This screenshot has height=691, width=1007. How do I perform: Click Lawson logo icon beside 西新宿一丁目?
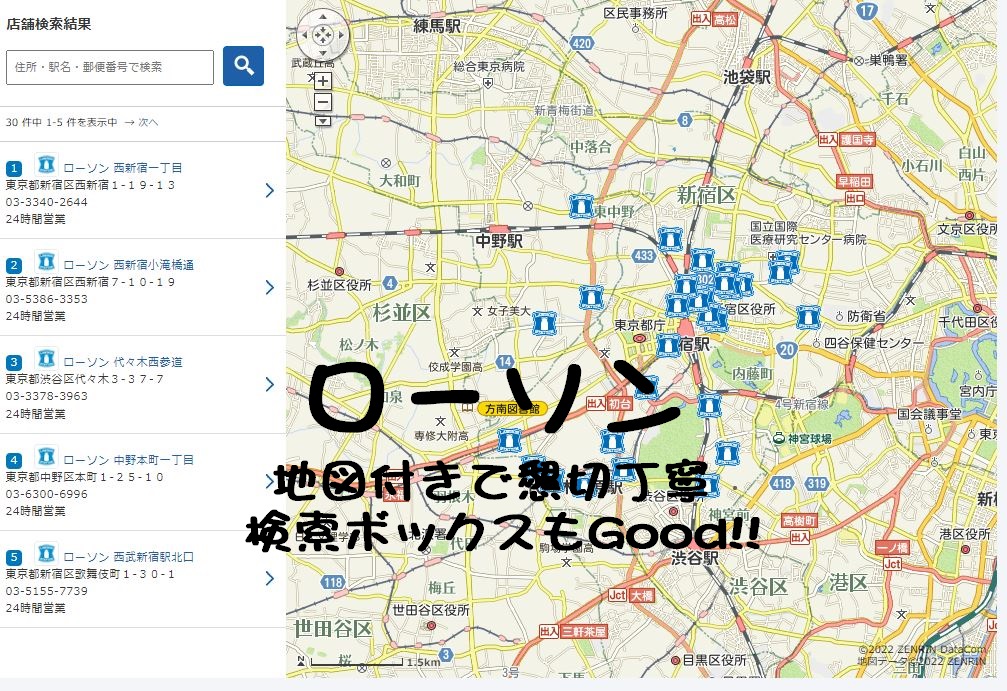point(46,164)
